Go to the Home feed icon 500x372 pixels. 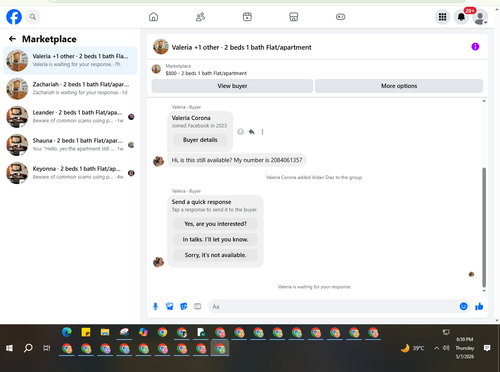(153, 17)
